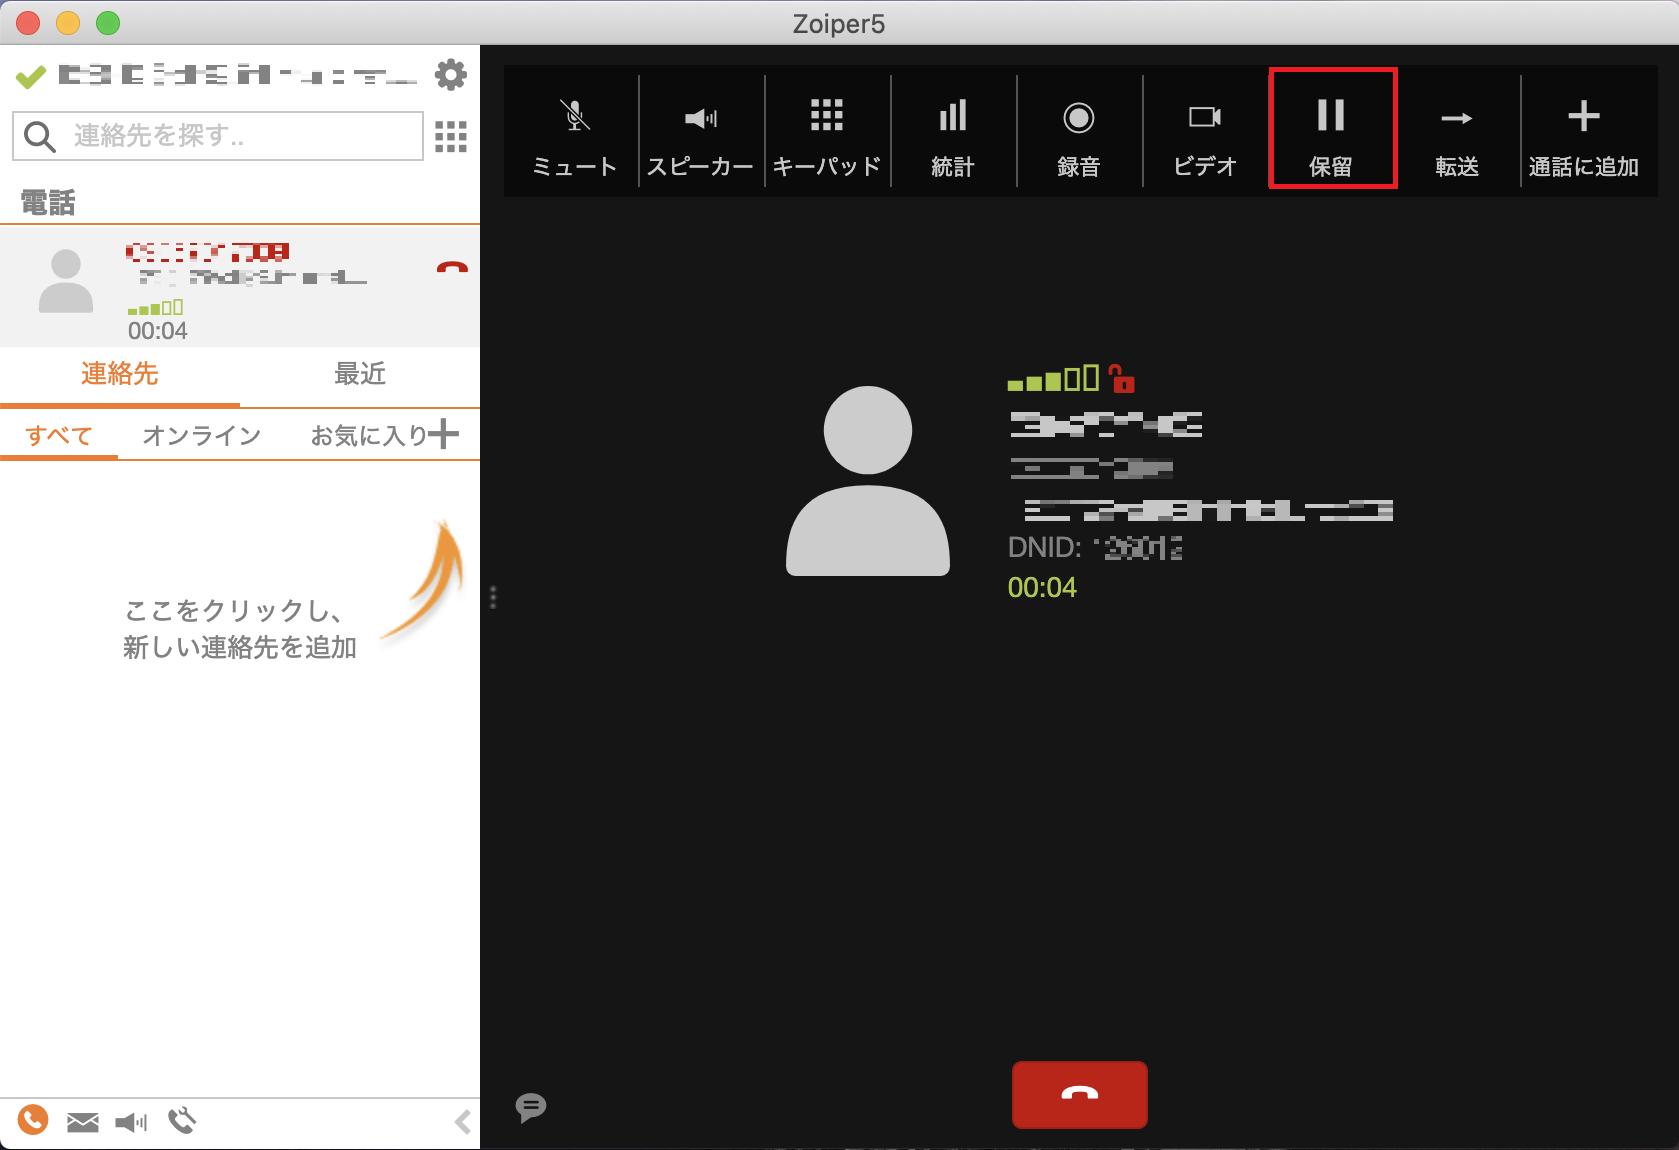Click the caller avatar in call view

pos(868,481)
